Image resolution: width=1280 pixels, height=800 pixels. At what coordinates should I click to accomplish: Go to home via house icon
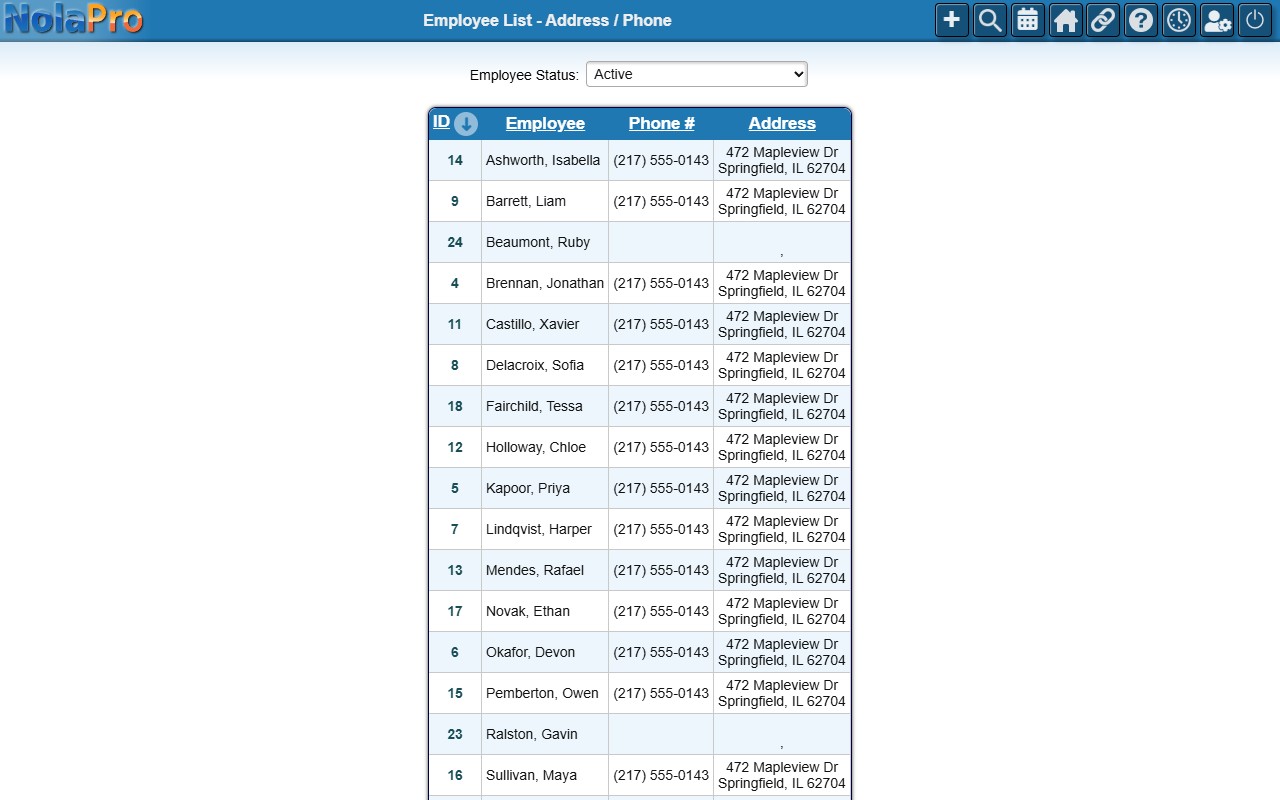1066,20
